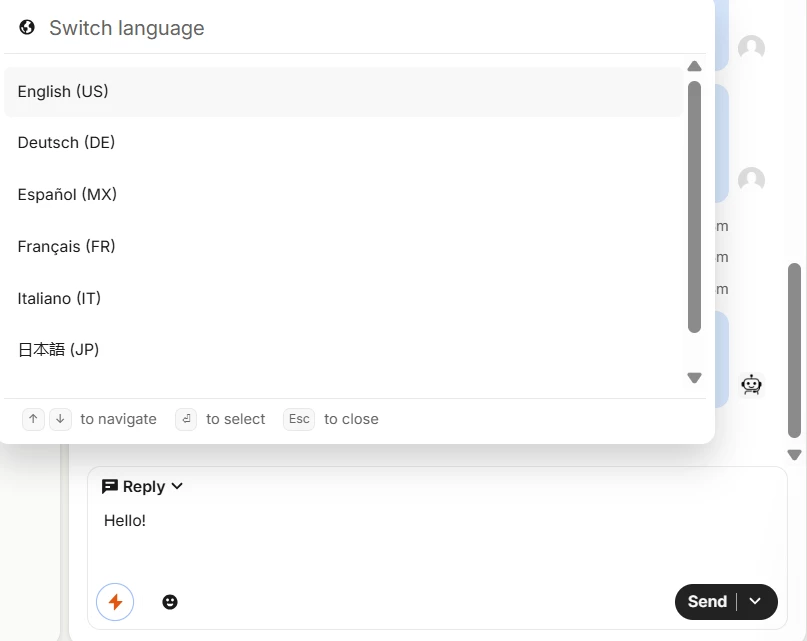Click the conversation scroll down arrow
Image resolution: width=807 pixels, height=641 pixels.
[x=795, y=455]
